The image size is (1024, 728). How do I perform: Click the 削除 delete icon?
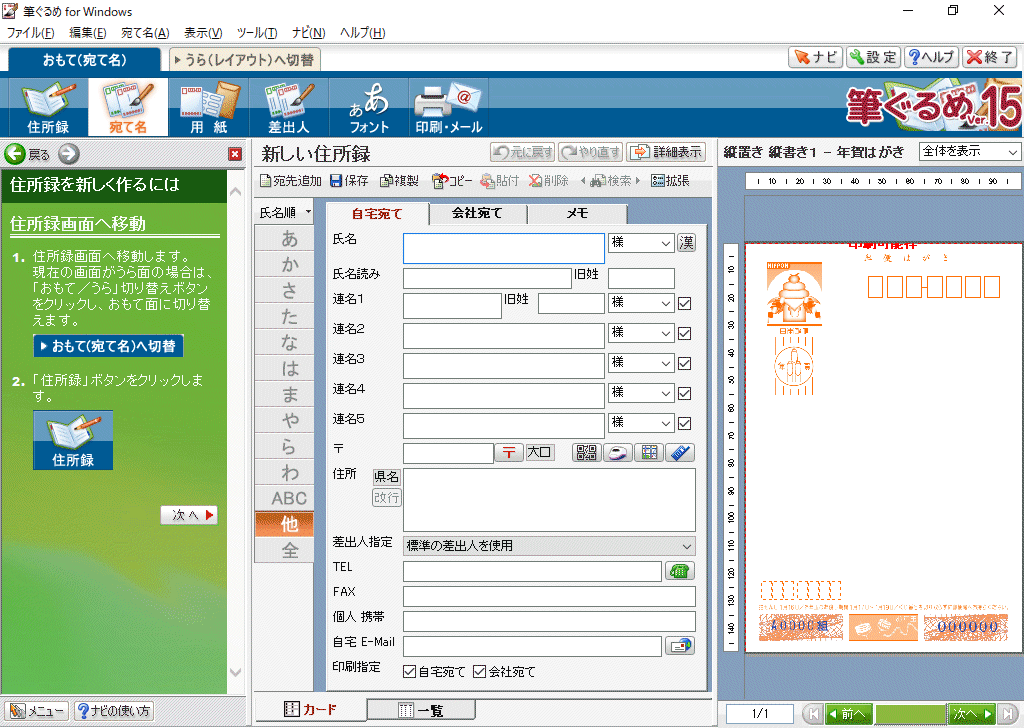coord(549,181)
